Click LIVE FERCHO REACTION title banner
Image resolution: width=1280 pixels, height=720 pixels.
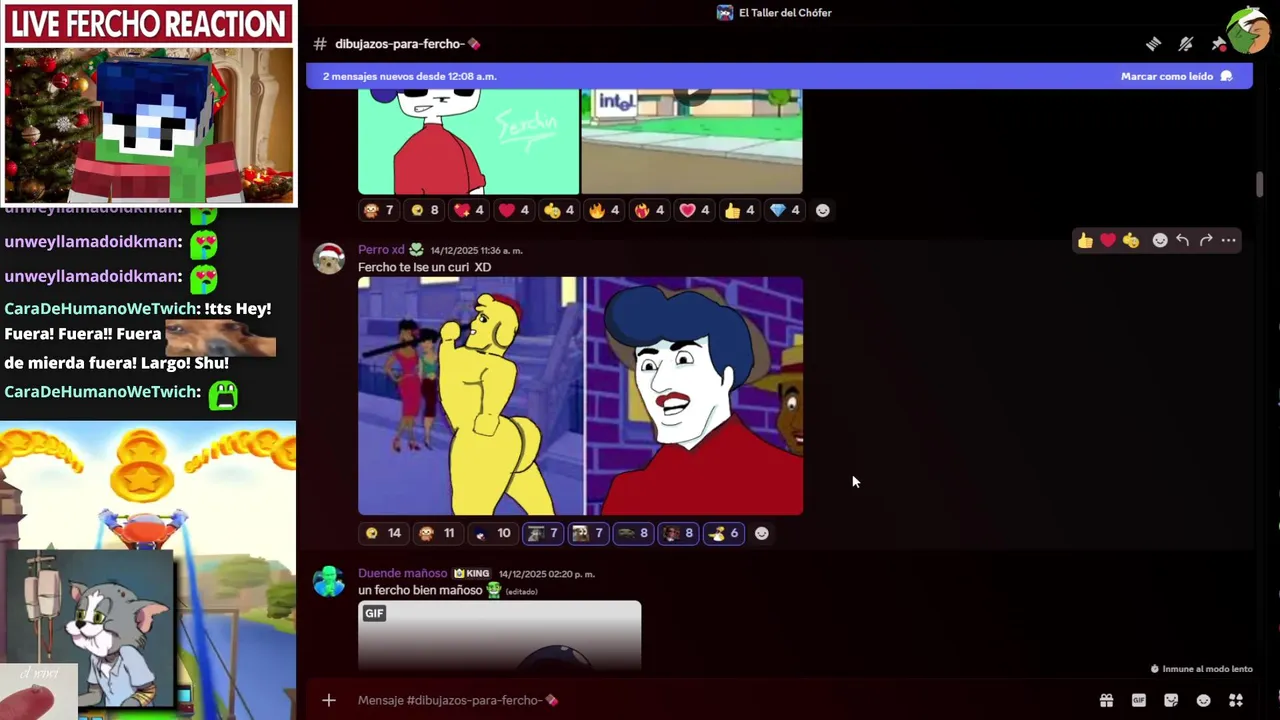(x=149, y=24)
